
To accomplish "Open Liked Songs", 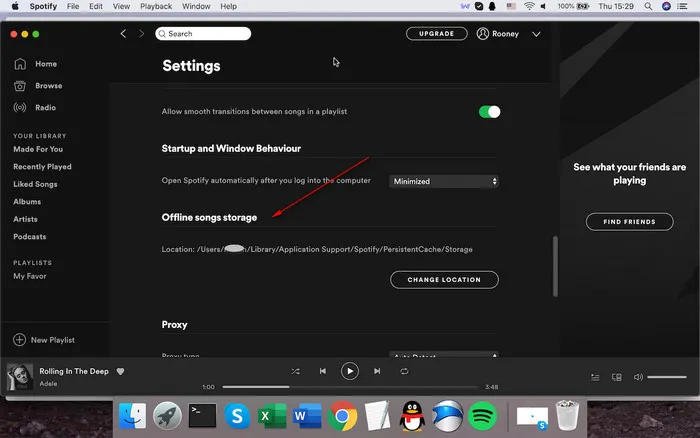I will click(35, 184).
